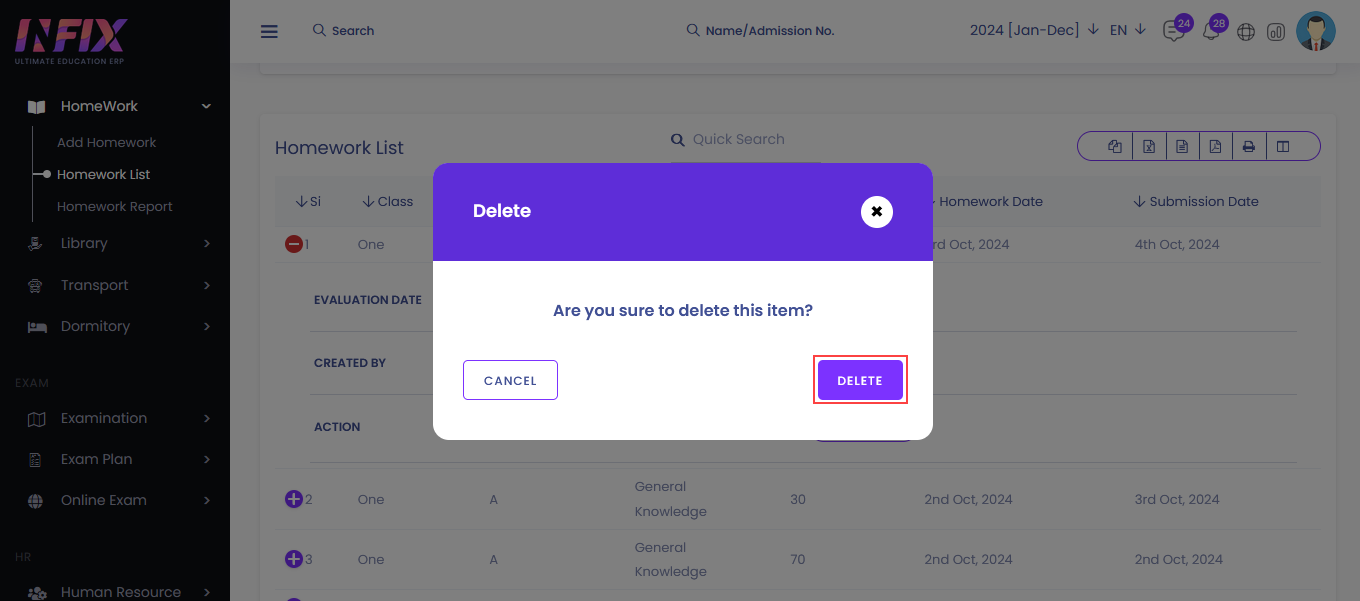Click the Name/Admission No. search field
The height and width of the screenshot is (601, 1360).
coord(760,31)
